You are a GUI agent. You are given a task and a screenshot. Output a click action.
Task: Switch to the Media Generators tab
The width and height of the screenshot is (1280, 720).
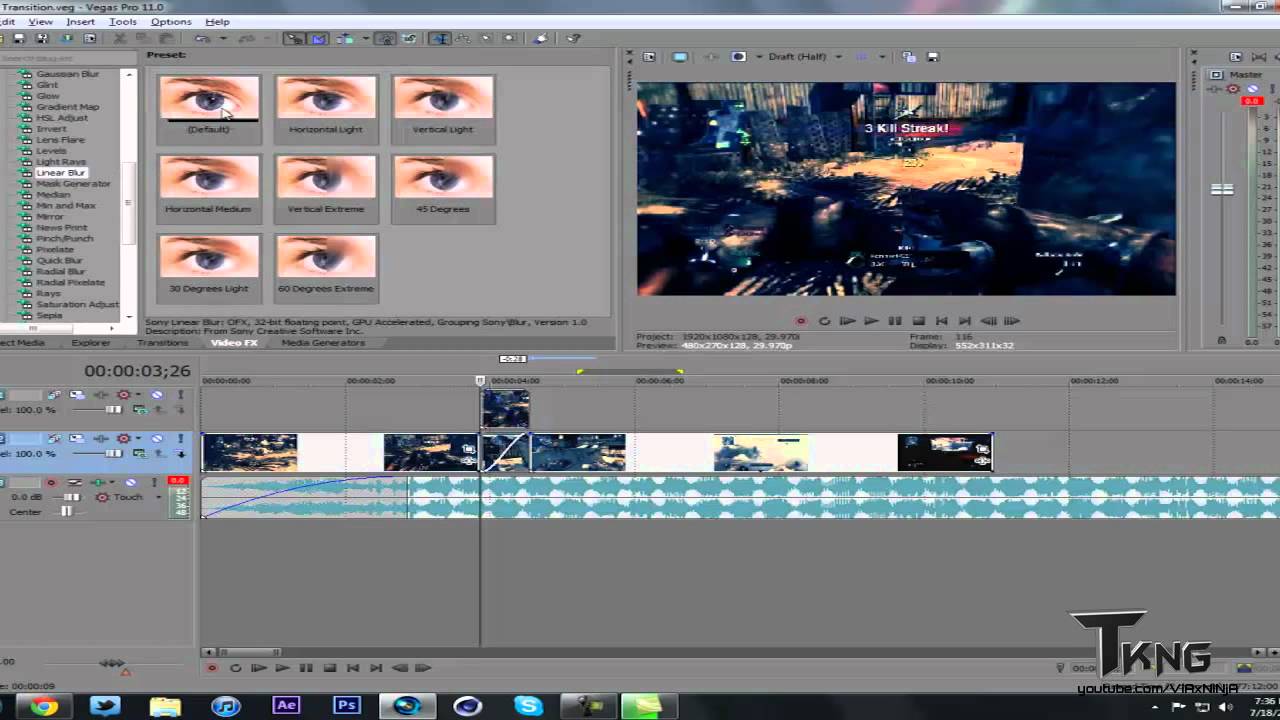pos(323,343)
